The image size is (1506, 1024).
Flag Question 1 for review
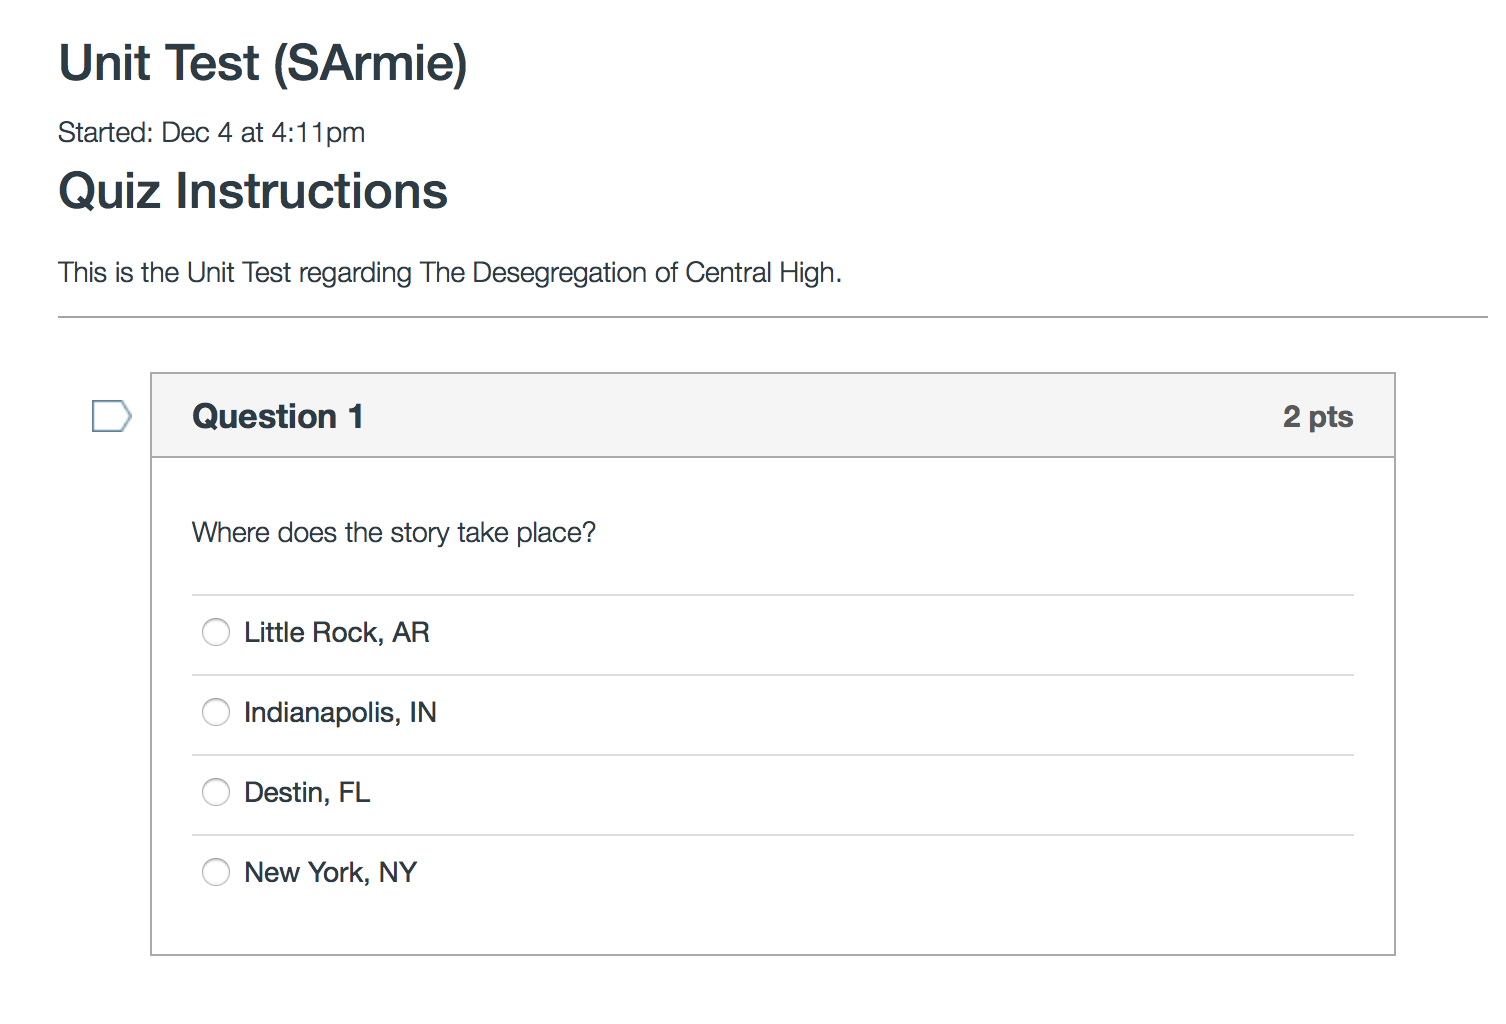[x=111, y=416]
